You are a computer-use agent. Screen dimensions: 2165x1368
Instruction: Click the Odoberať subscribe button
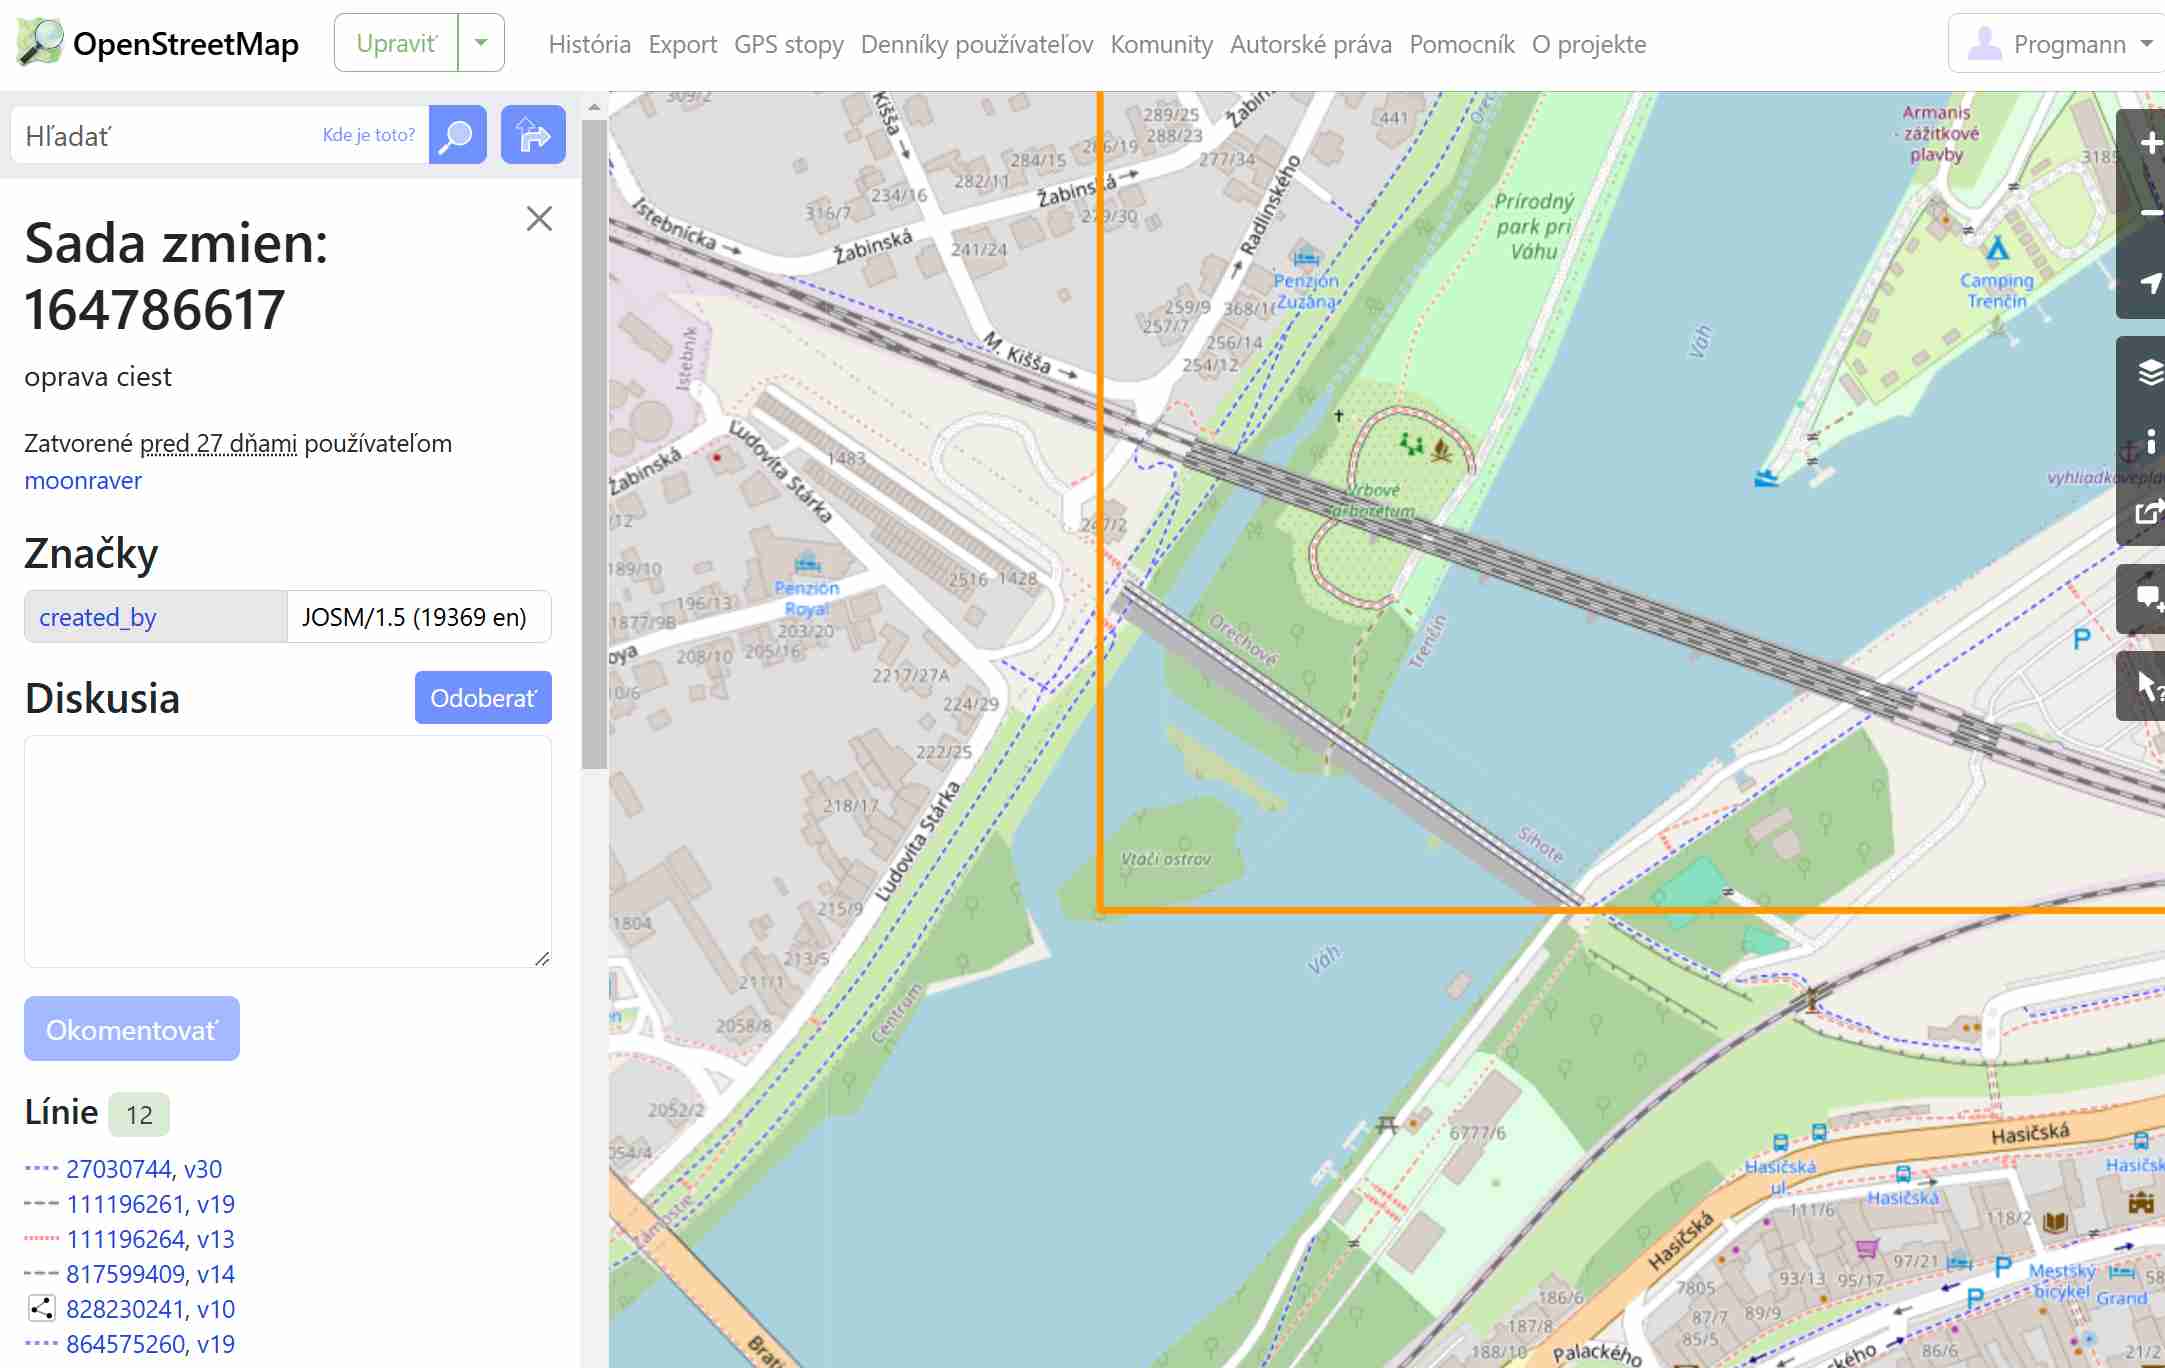[483, 698]
